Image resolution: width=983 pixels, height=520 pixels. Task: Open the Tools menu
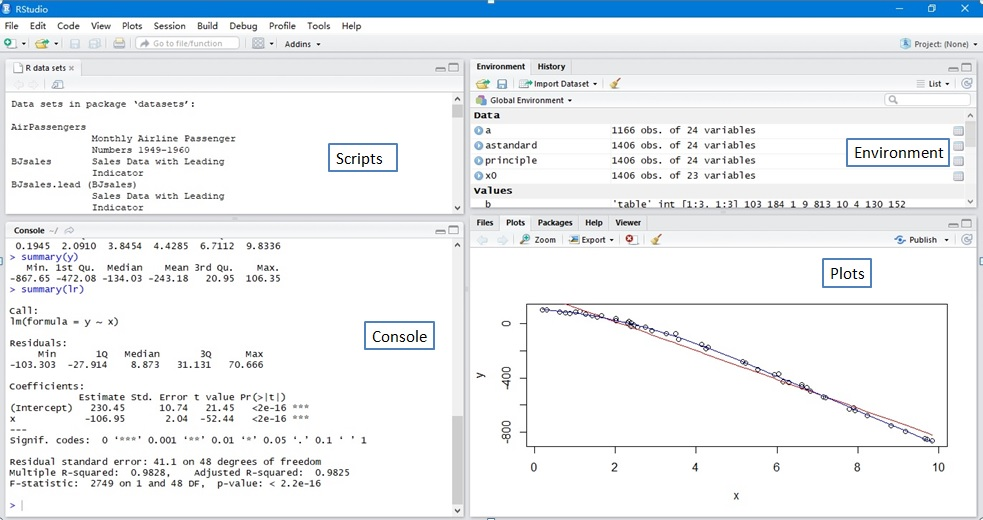tap(318, 26)
